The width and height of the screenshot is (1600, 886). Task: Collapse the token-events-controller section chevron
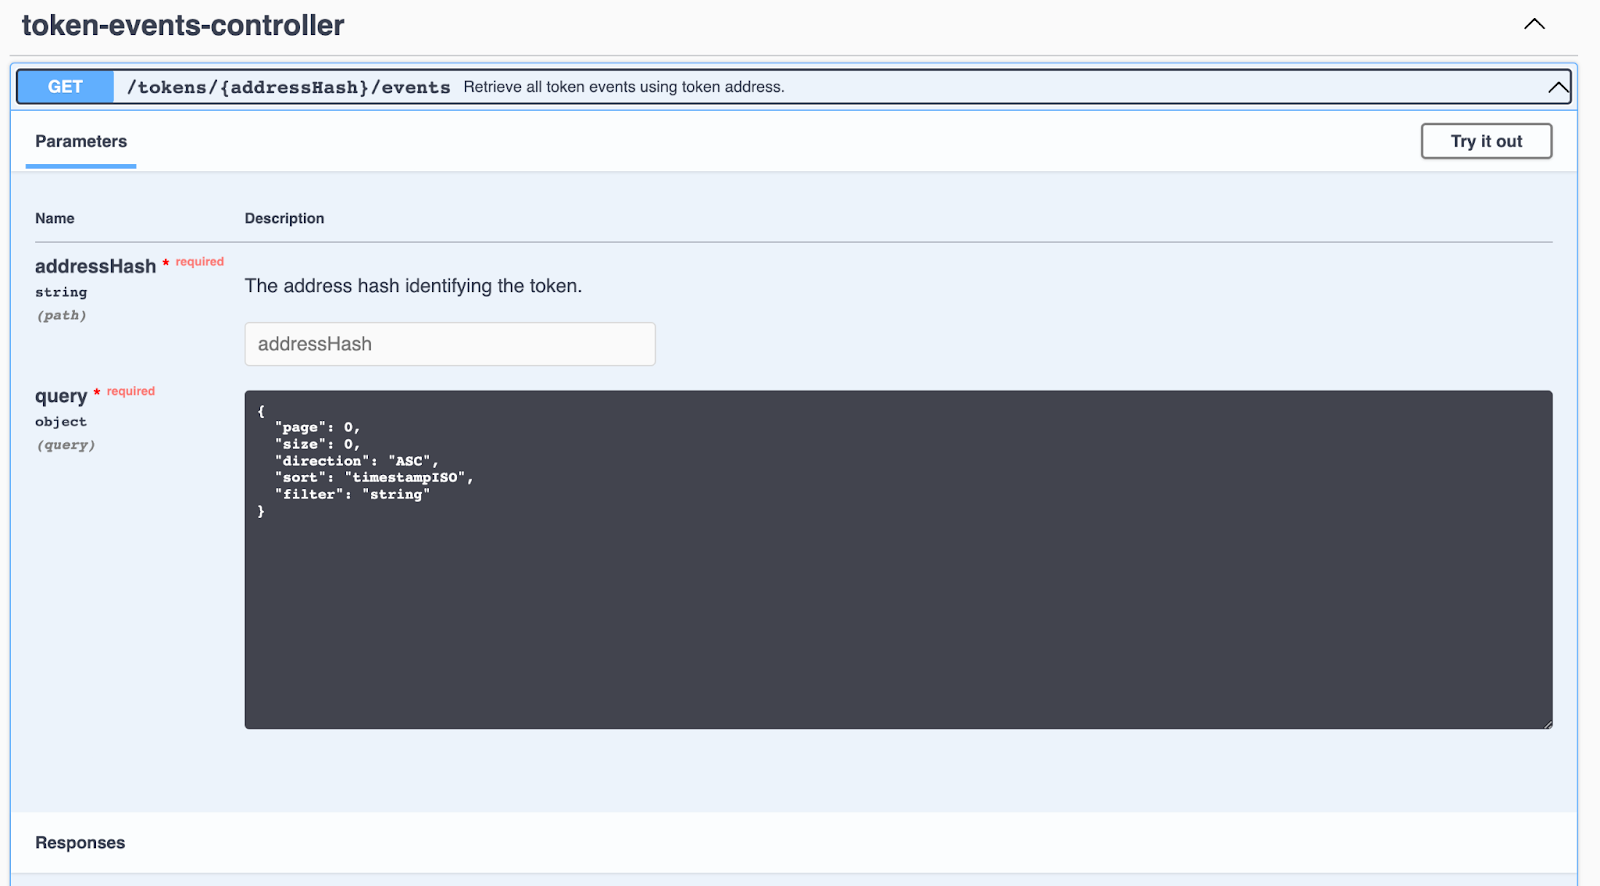pyautogui.click(x=1534, y=24)
